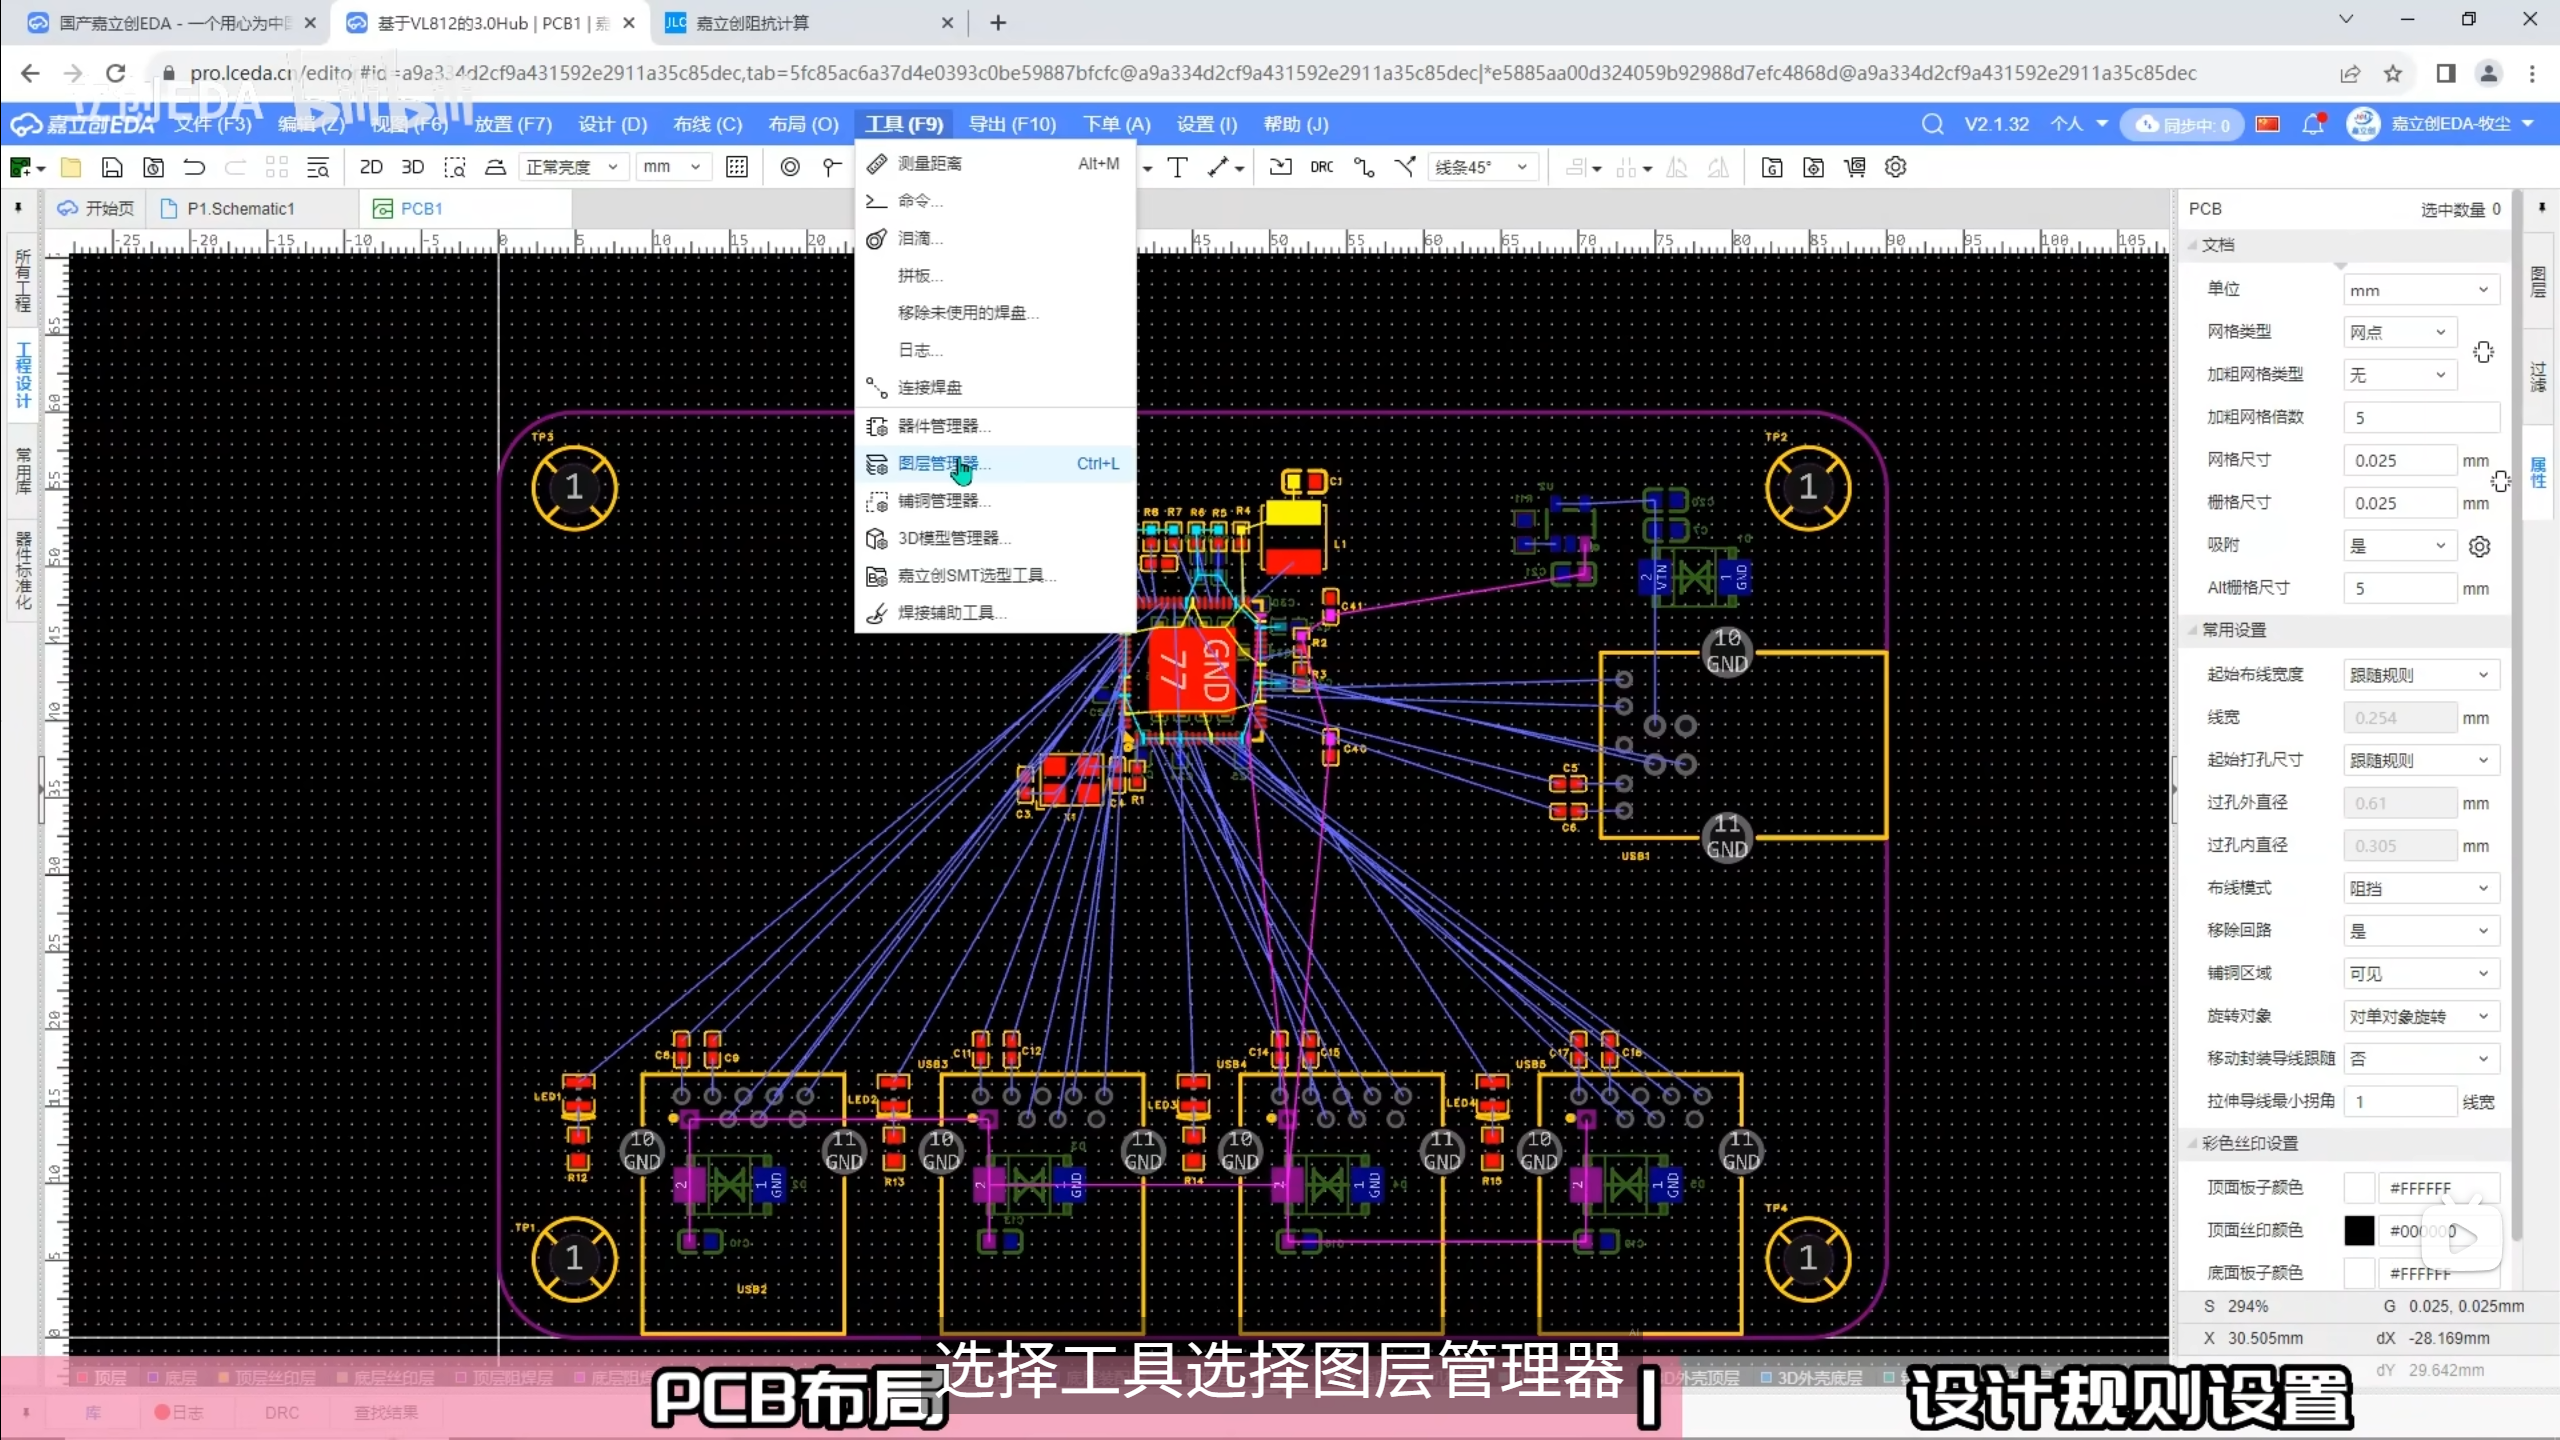
Task: Expand the 网格类型 dropdown
Action: click(2398, 332)
